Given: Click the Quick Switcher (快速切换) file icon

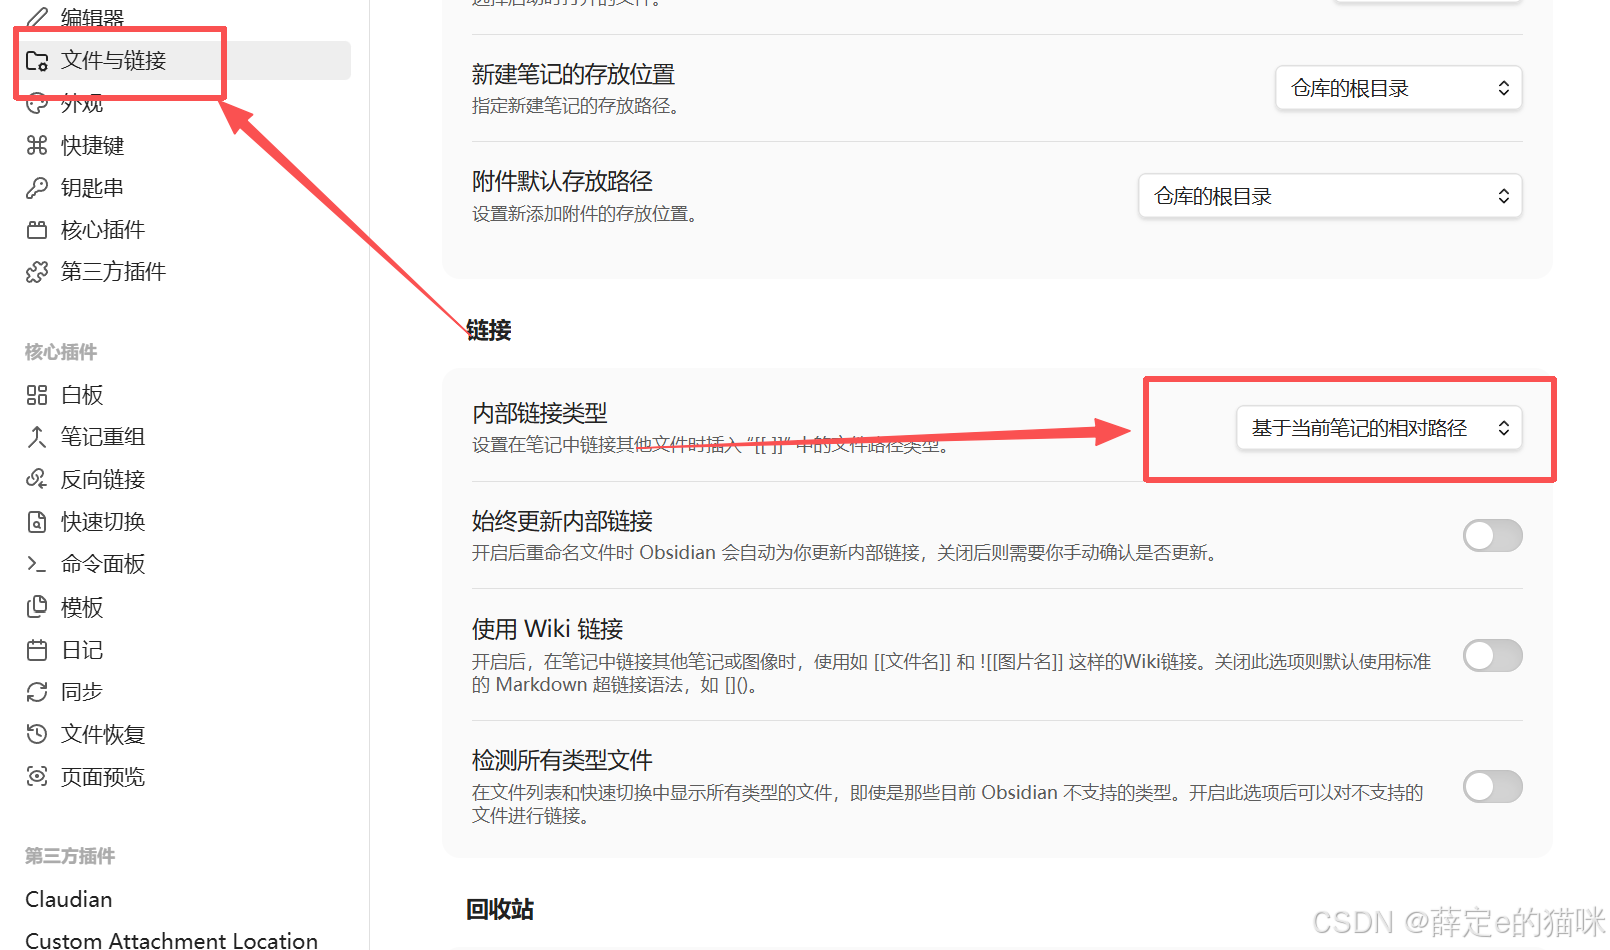Looking at the screenshot, I should pos(37,522).
